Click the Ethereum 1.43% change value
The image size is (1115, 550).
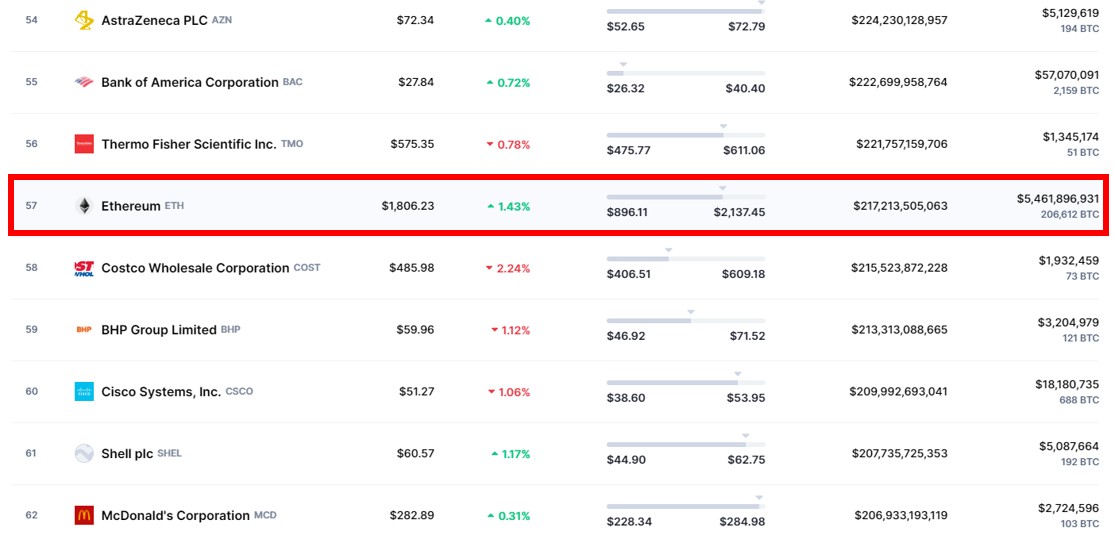508,206
